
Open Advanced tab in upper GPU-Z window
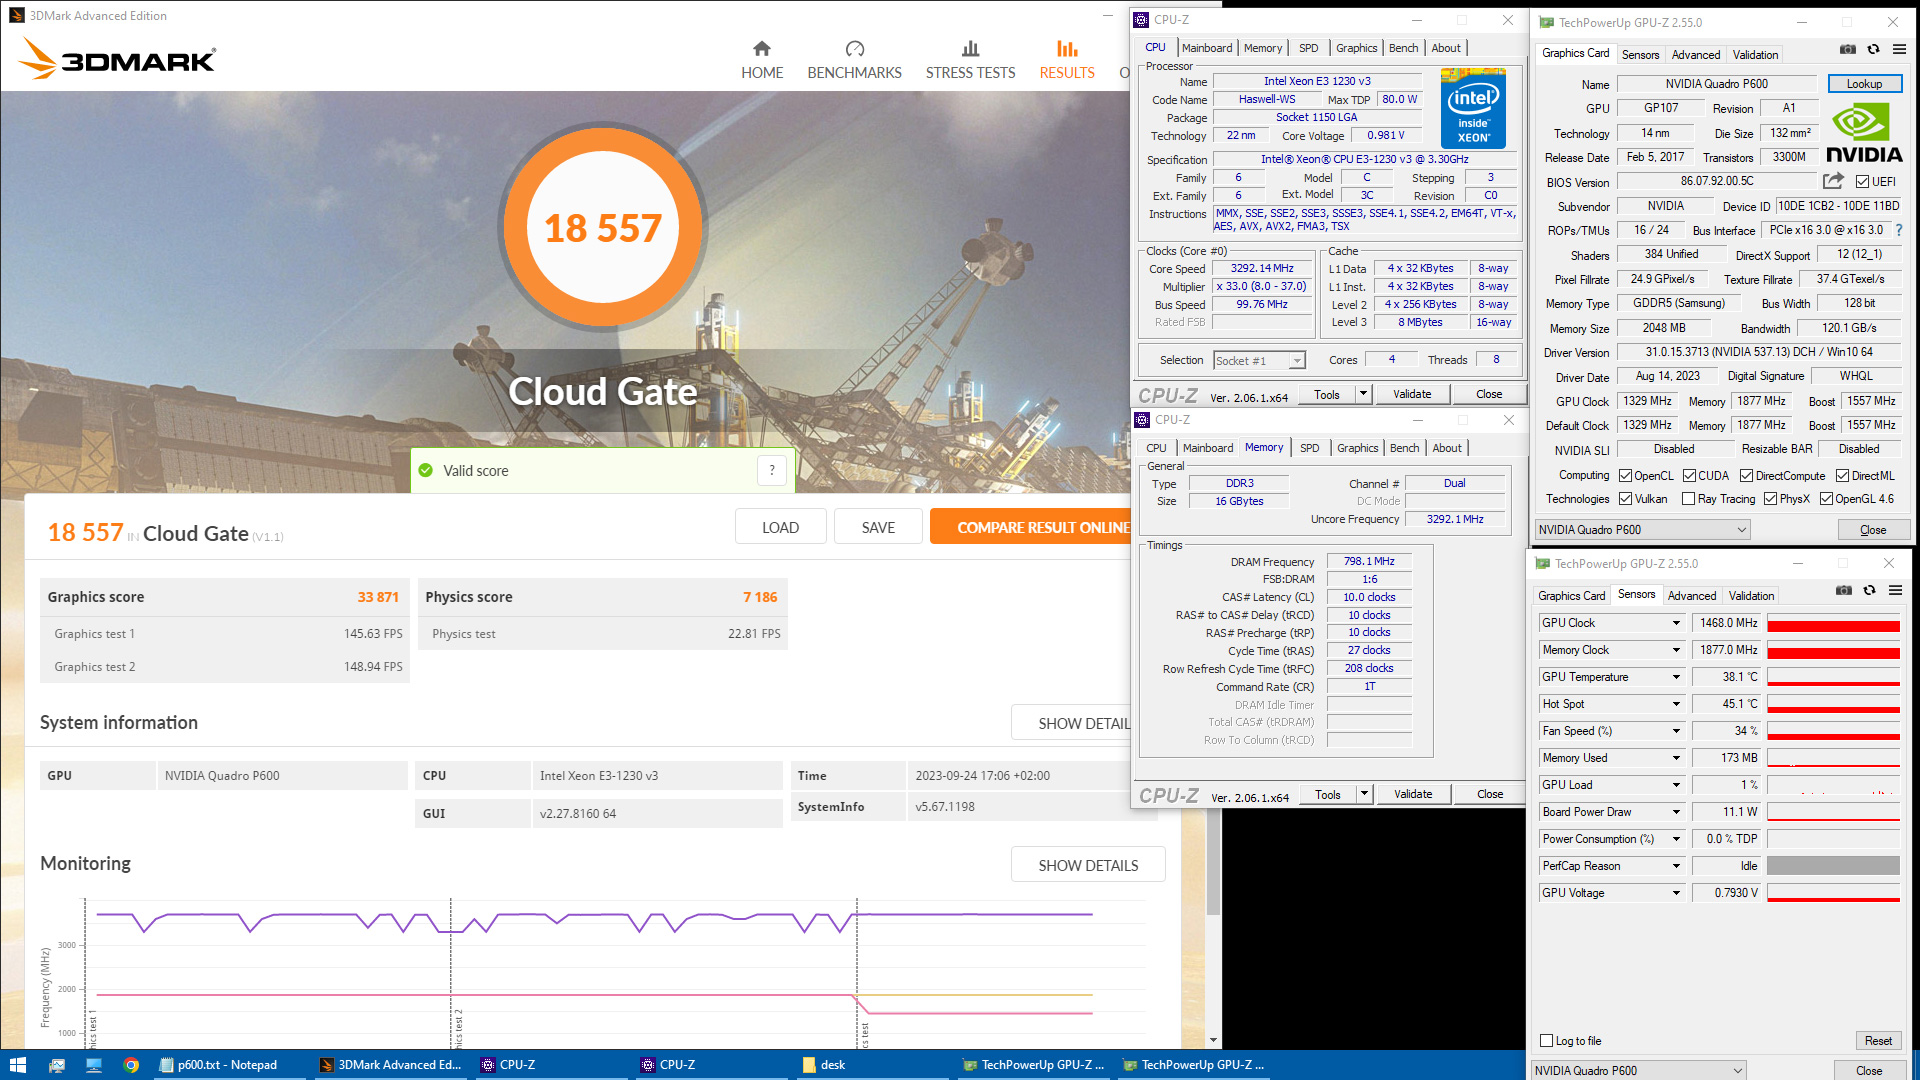(1696, 55)
